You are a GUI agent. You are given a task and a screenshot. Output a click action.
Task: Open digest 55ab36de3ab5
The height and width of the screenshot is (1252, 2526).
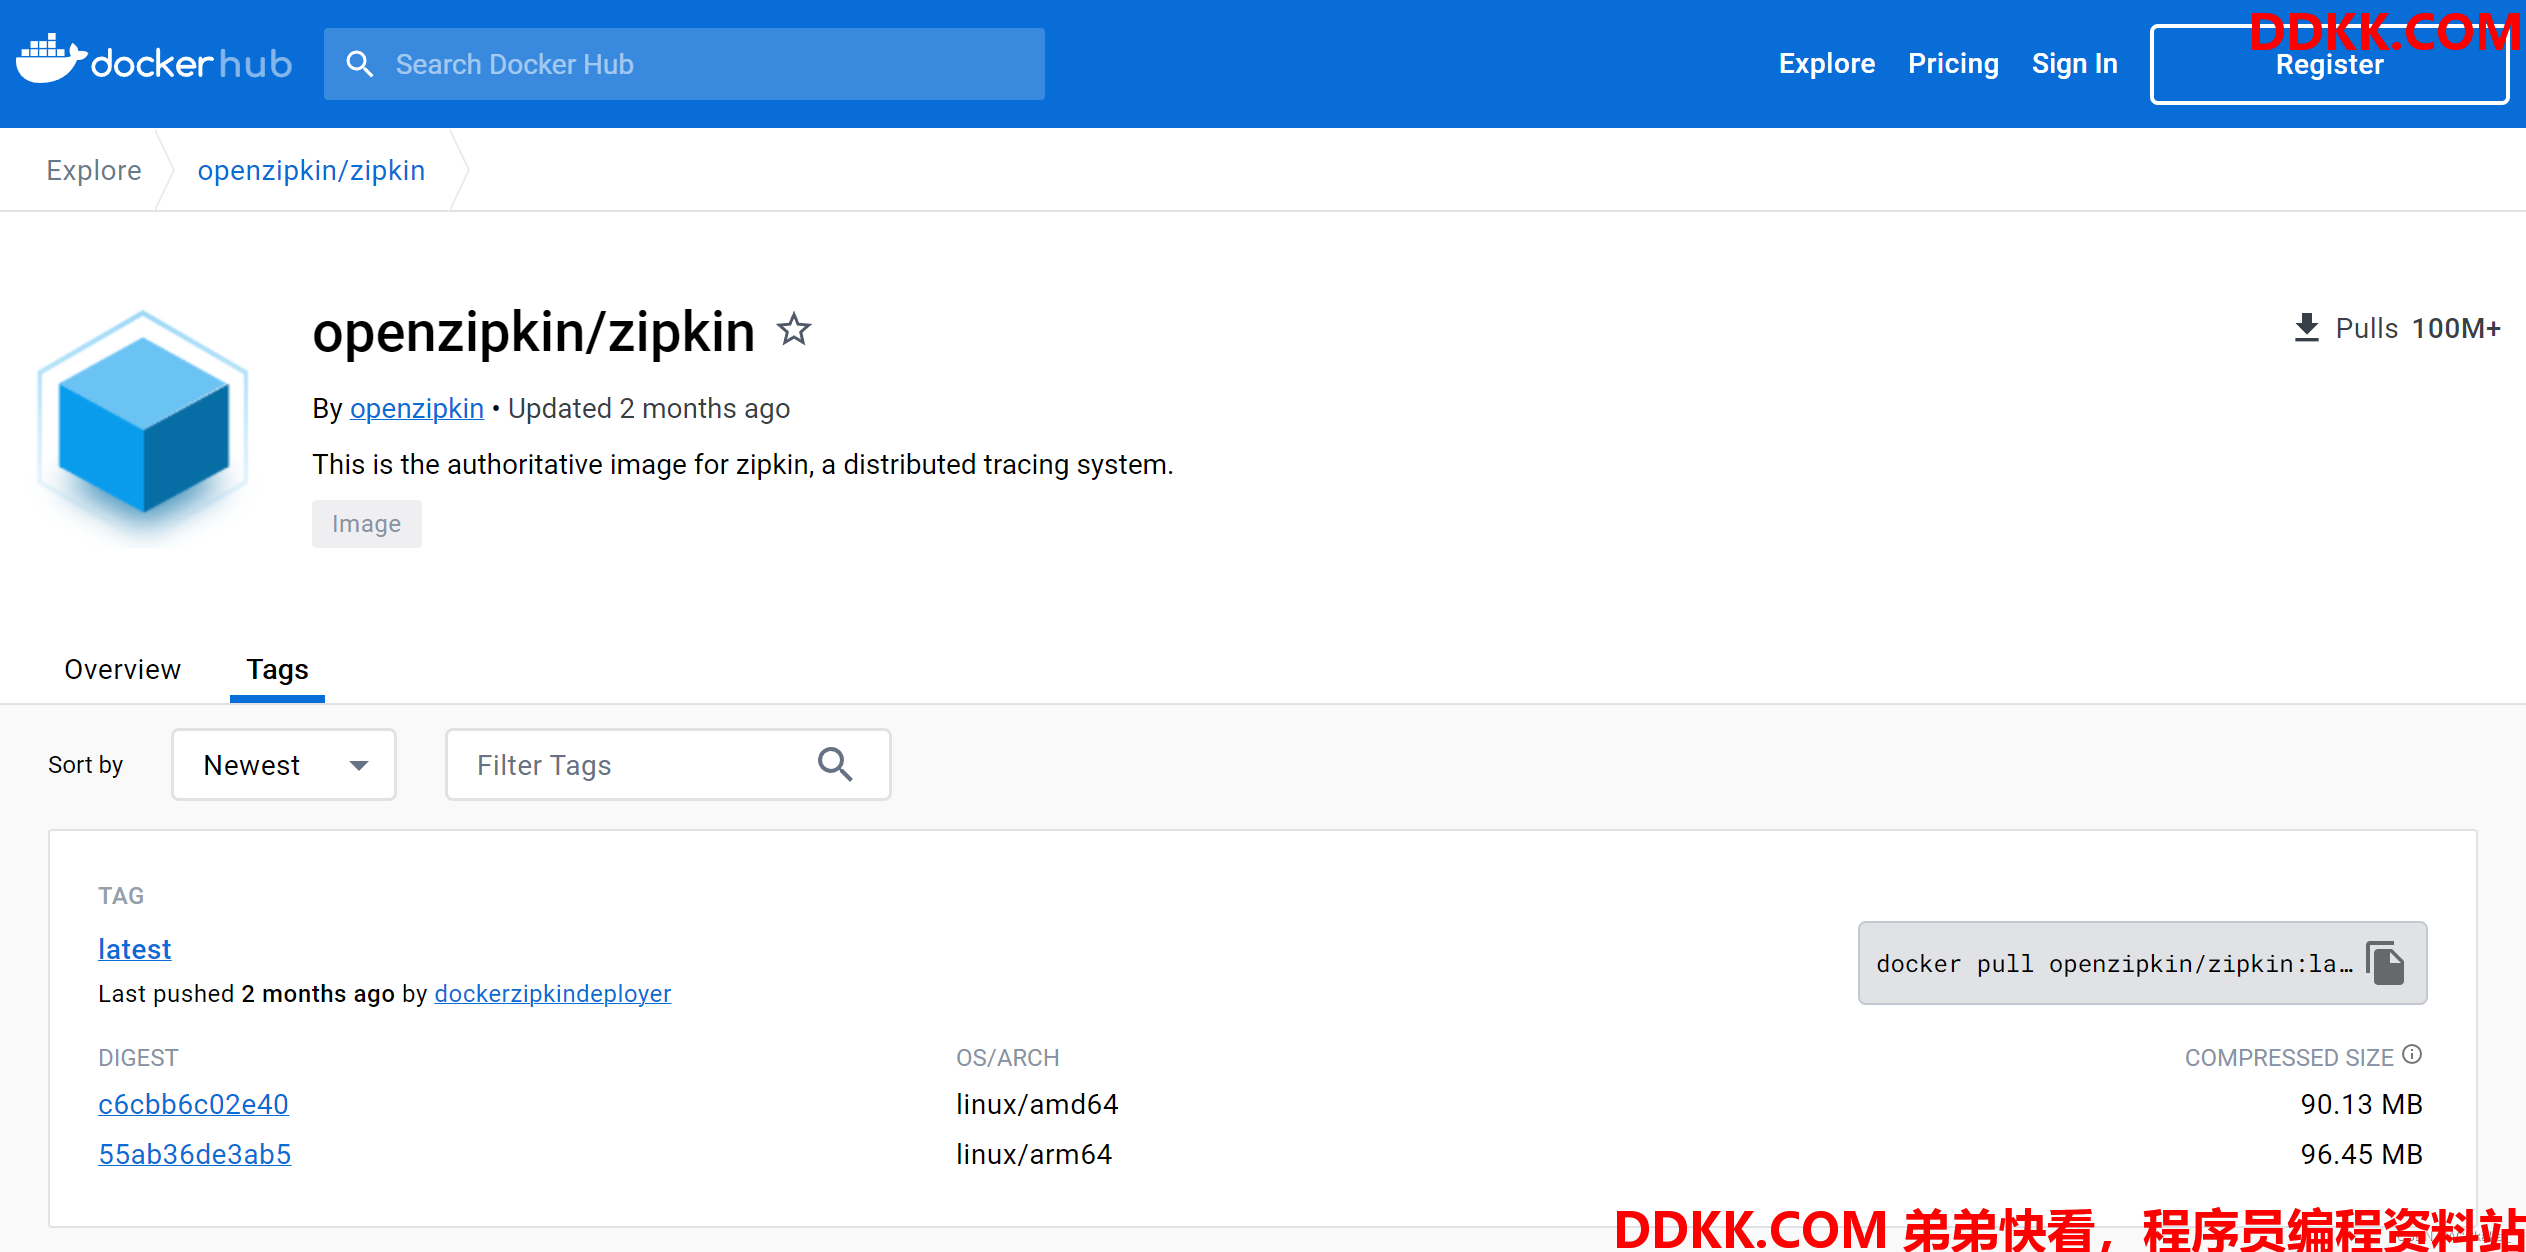coord(194,1154)
